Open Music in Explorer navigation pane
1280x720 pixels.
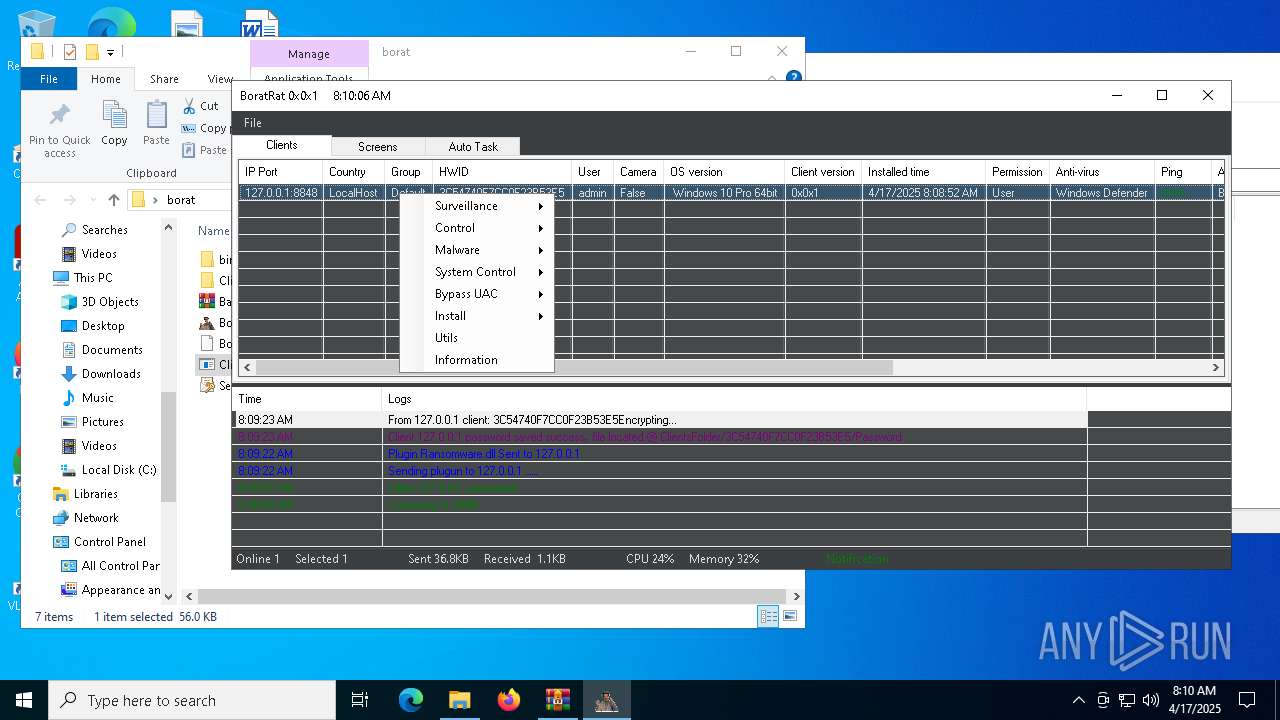98,398
